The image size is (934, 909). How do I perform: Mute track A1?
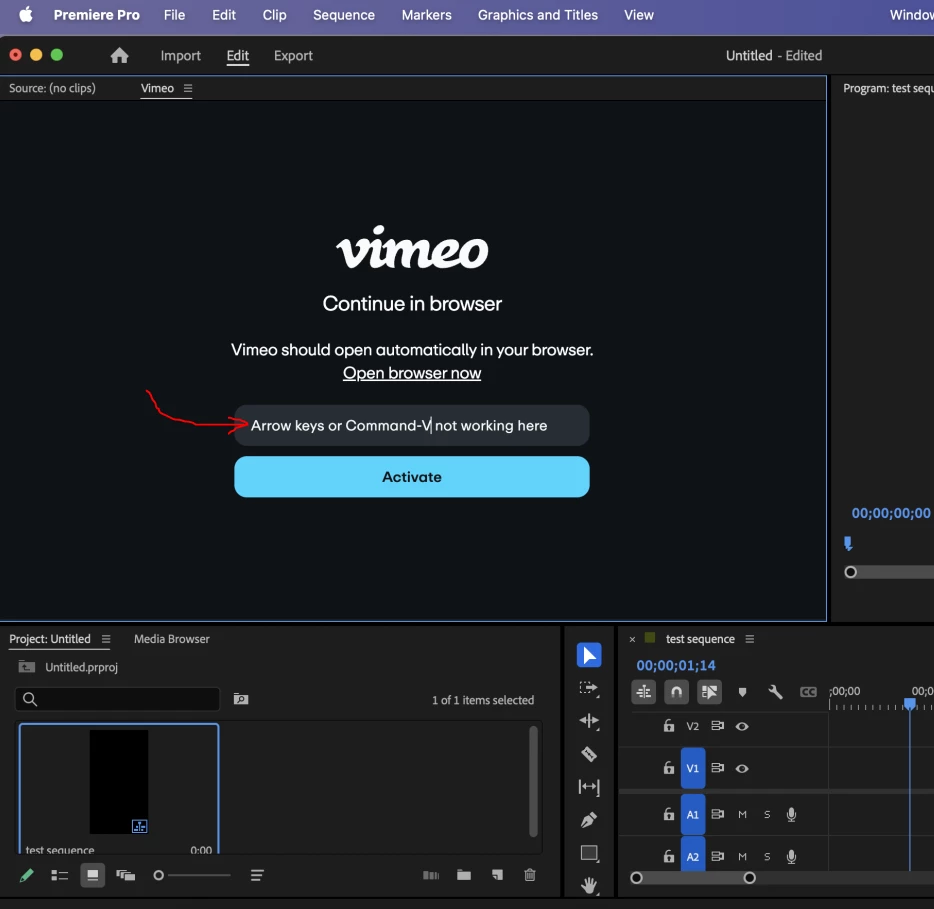click(x=742, y=814)
